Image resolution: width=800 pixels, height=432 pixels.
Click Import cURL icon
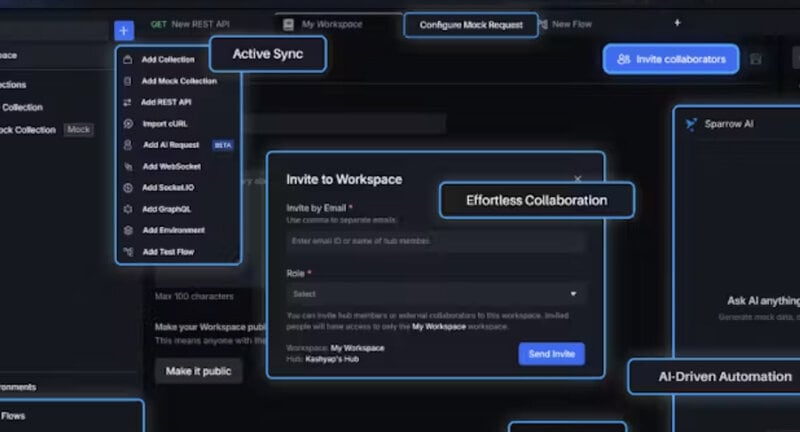[128, 124]
